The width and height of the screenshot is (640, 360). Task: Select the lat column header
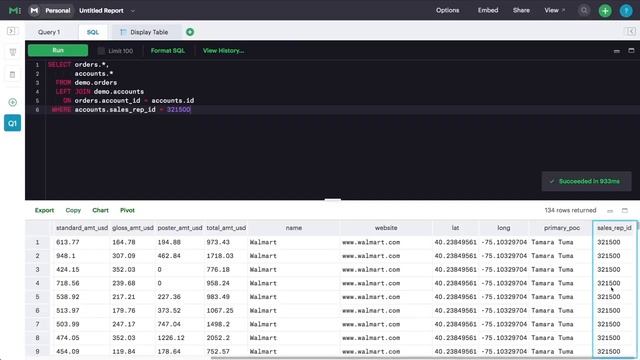coord(456,228)
